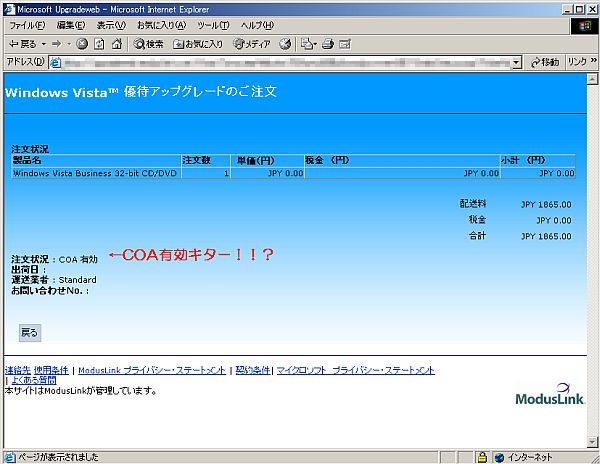Screen dimensions: 600x464
Task: Click the Internet Explorer title bar icon
Action: [x=9, y=9]
